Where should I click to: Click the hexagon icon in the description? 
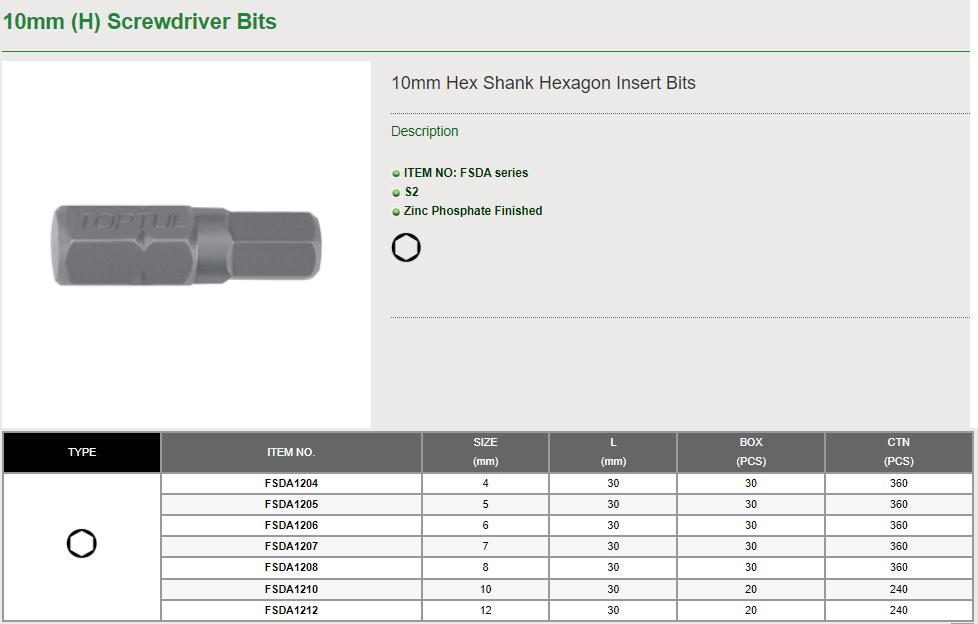coord(406,248)
